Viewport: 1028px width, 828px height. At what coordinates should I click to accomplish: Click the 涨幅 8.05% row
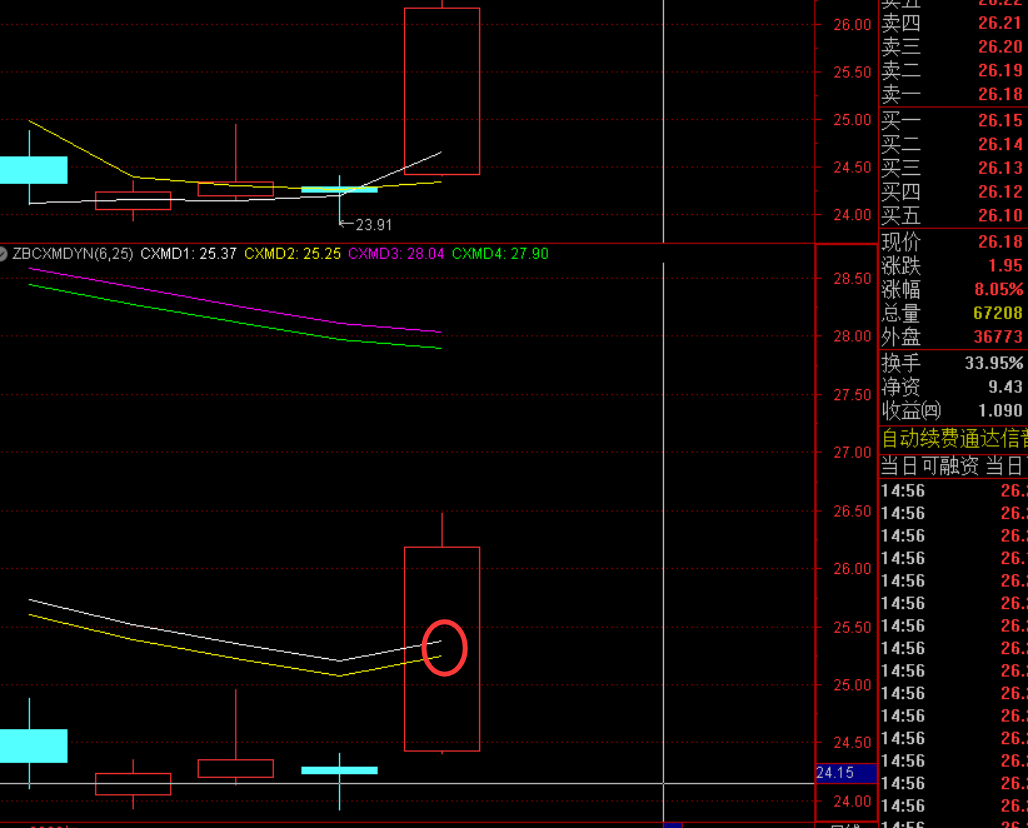click(x=953, y=289)
